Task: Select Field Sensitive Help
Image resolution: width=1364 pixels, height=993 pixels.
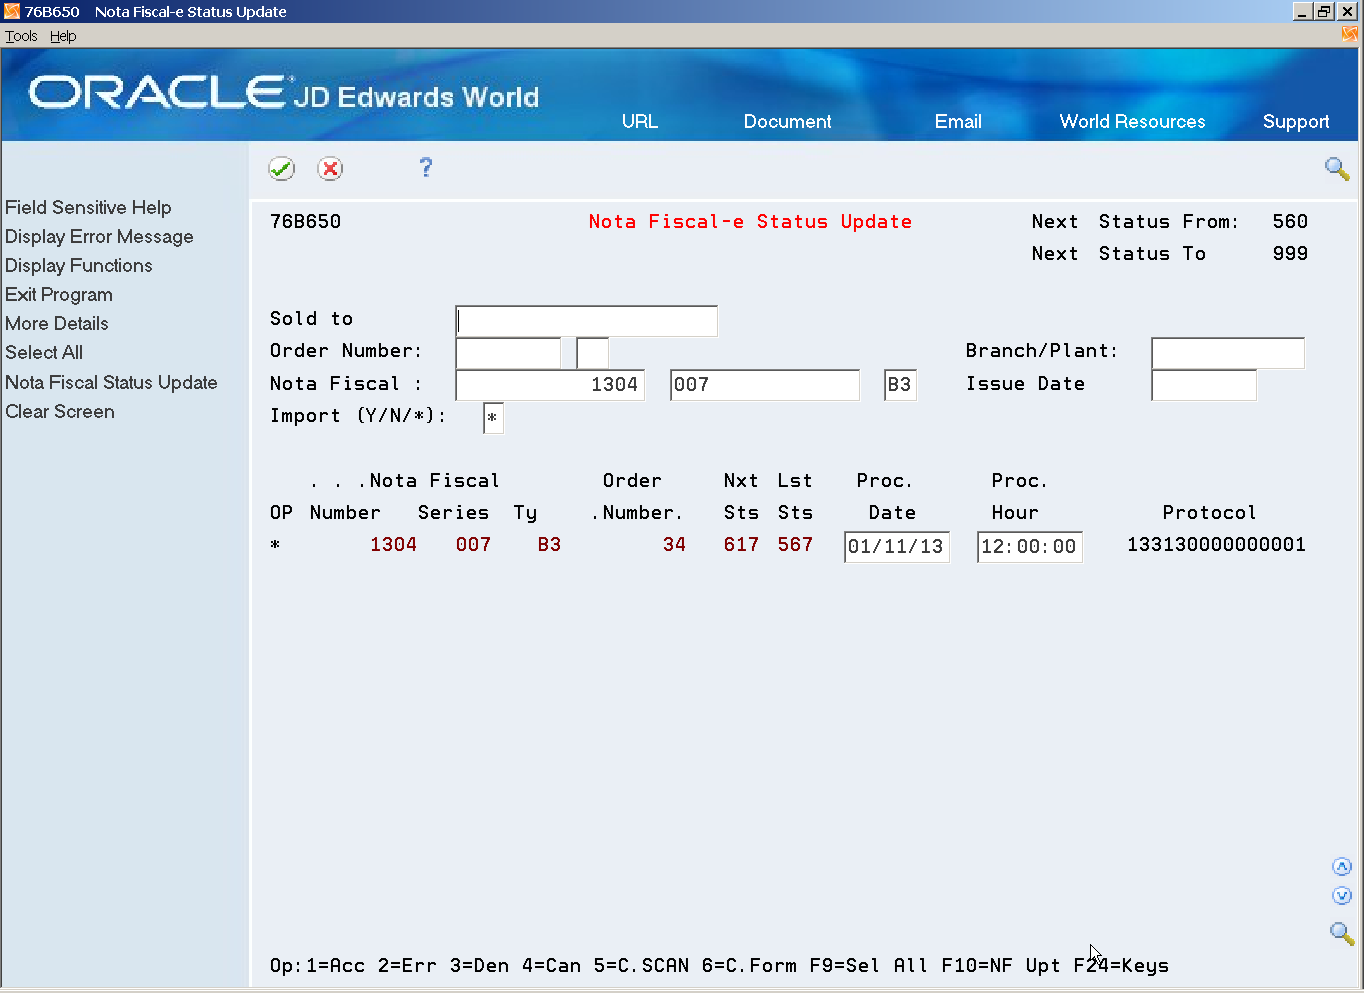Action: click(x=88, y=207)
